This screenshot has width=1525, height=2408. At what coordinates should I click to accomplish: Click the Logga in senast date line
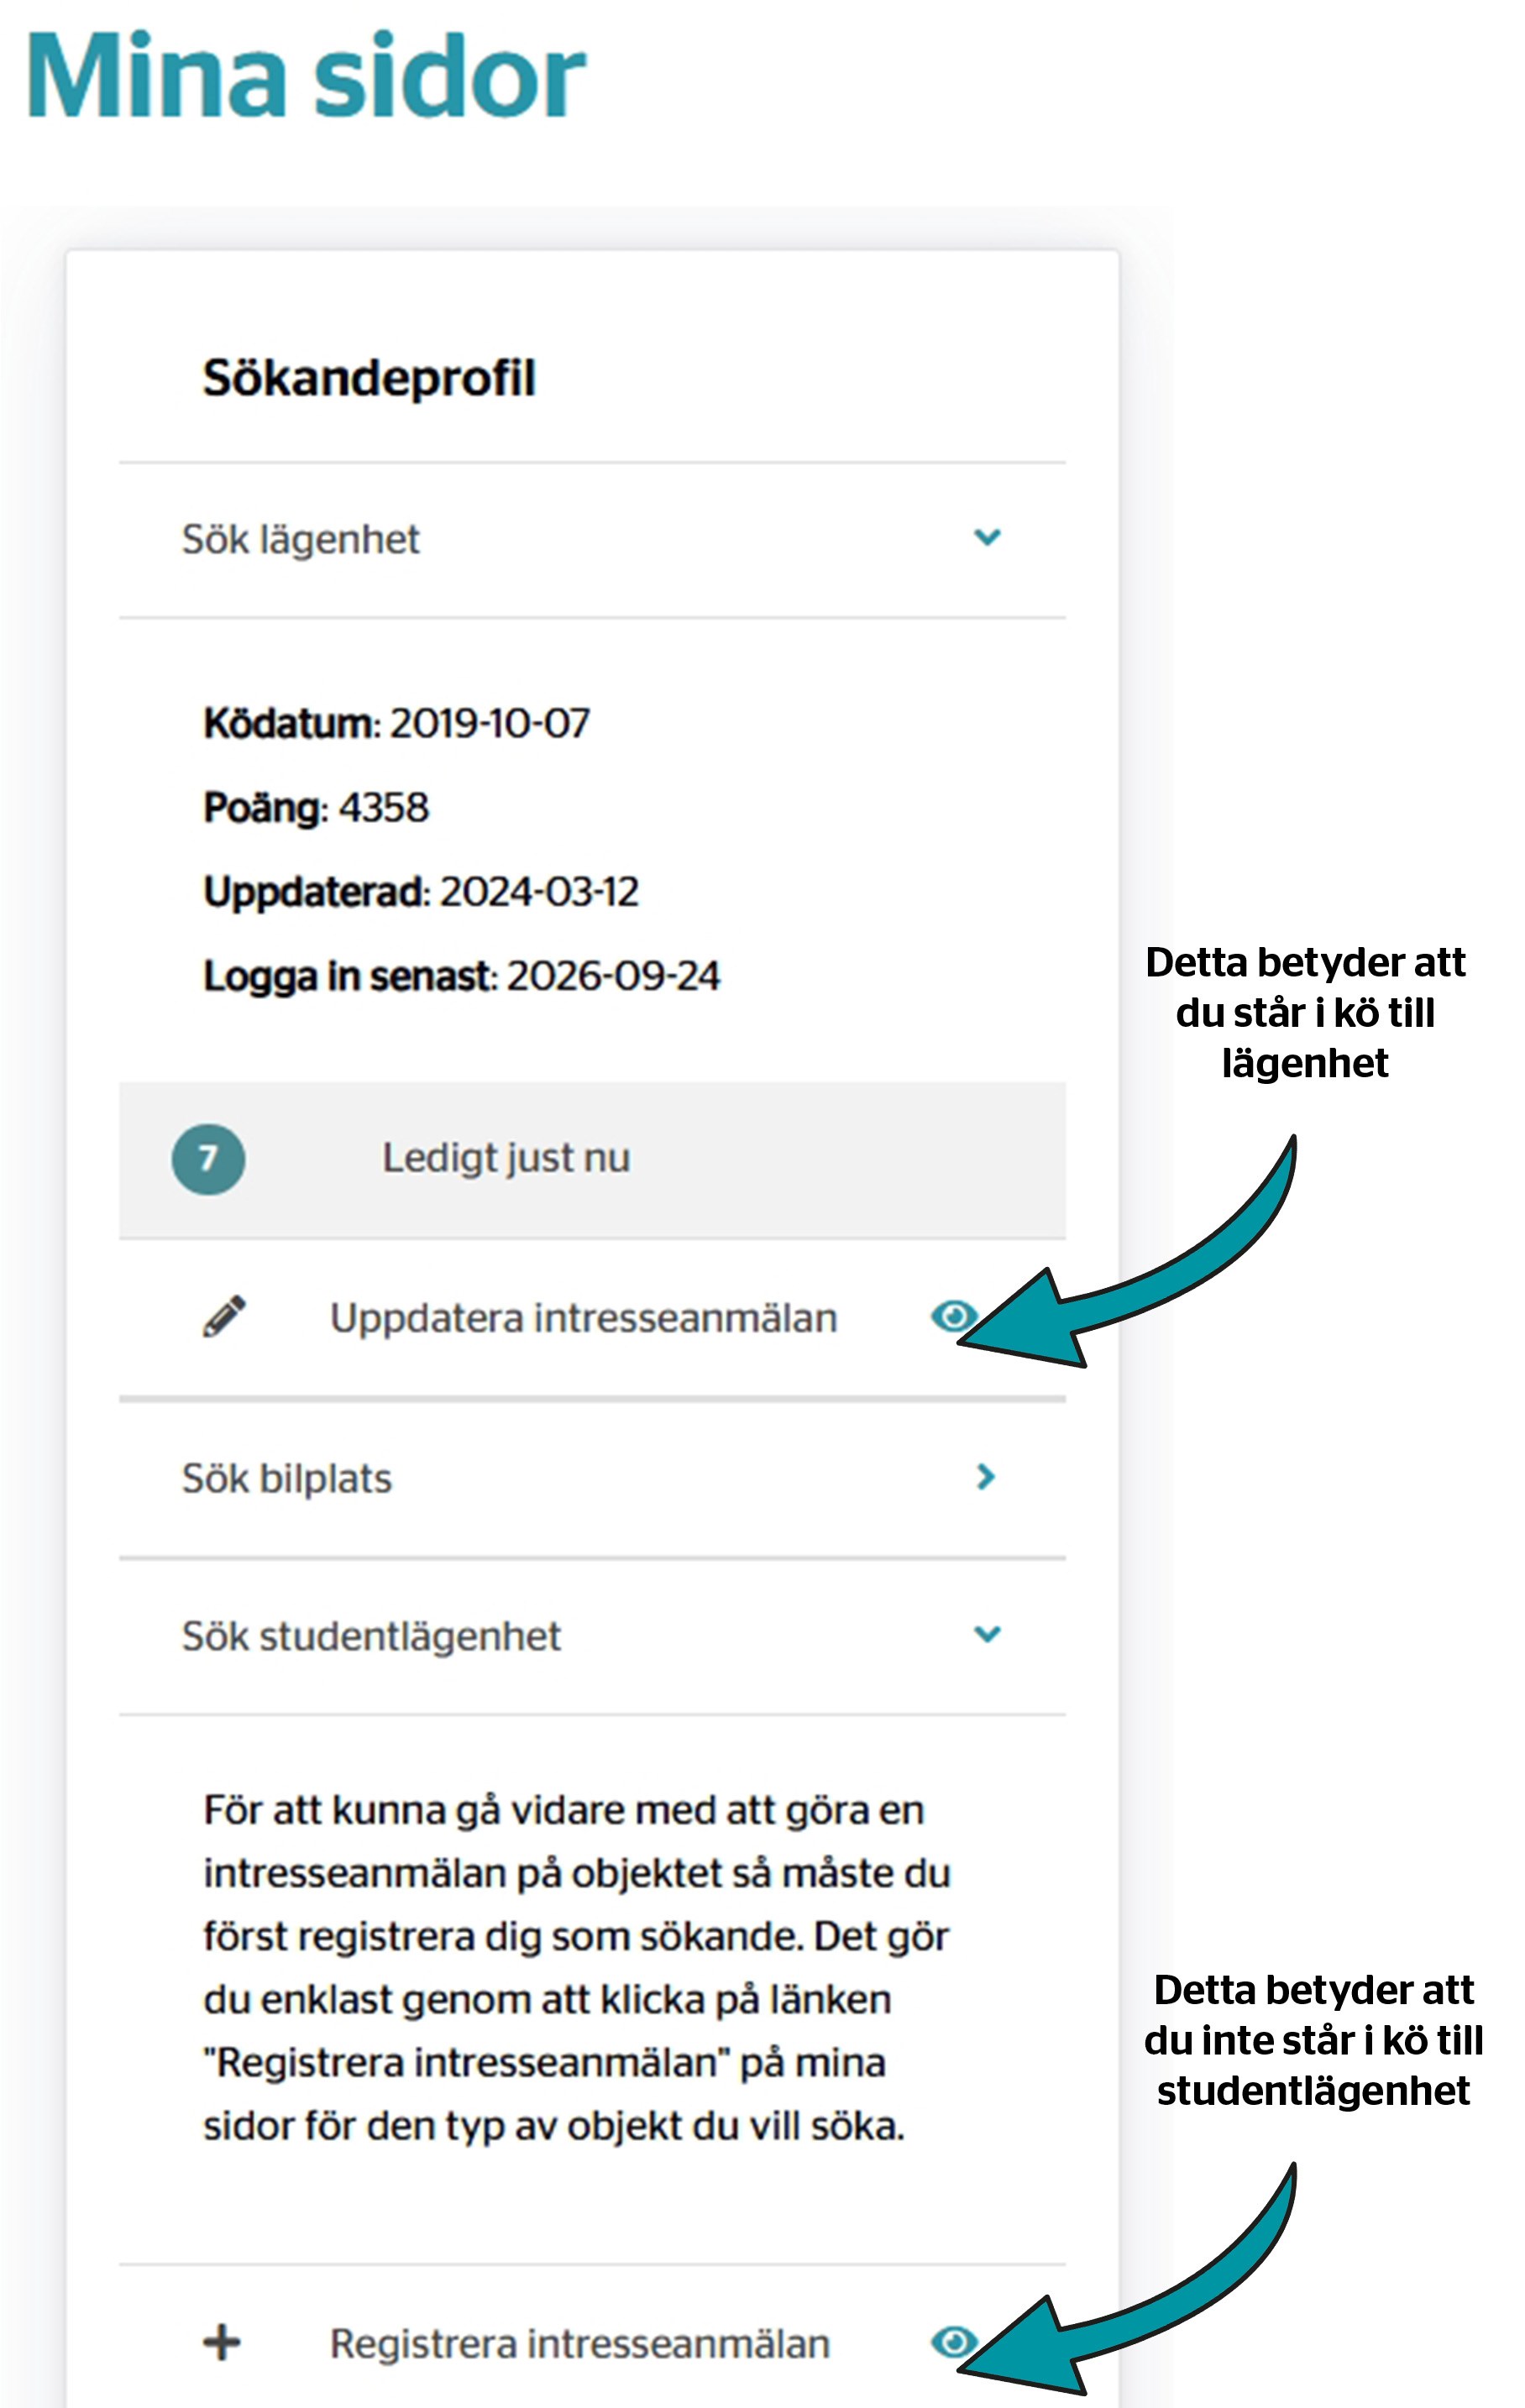[461, 976]
